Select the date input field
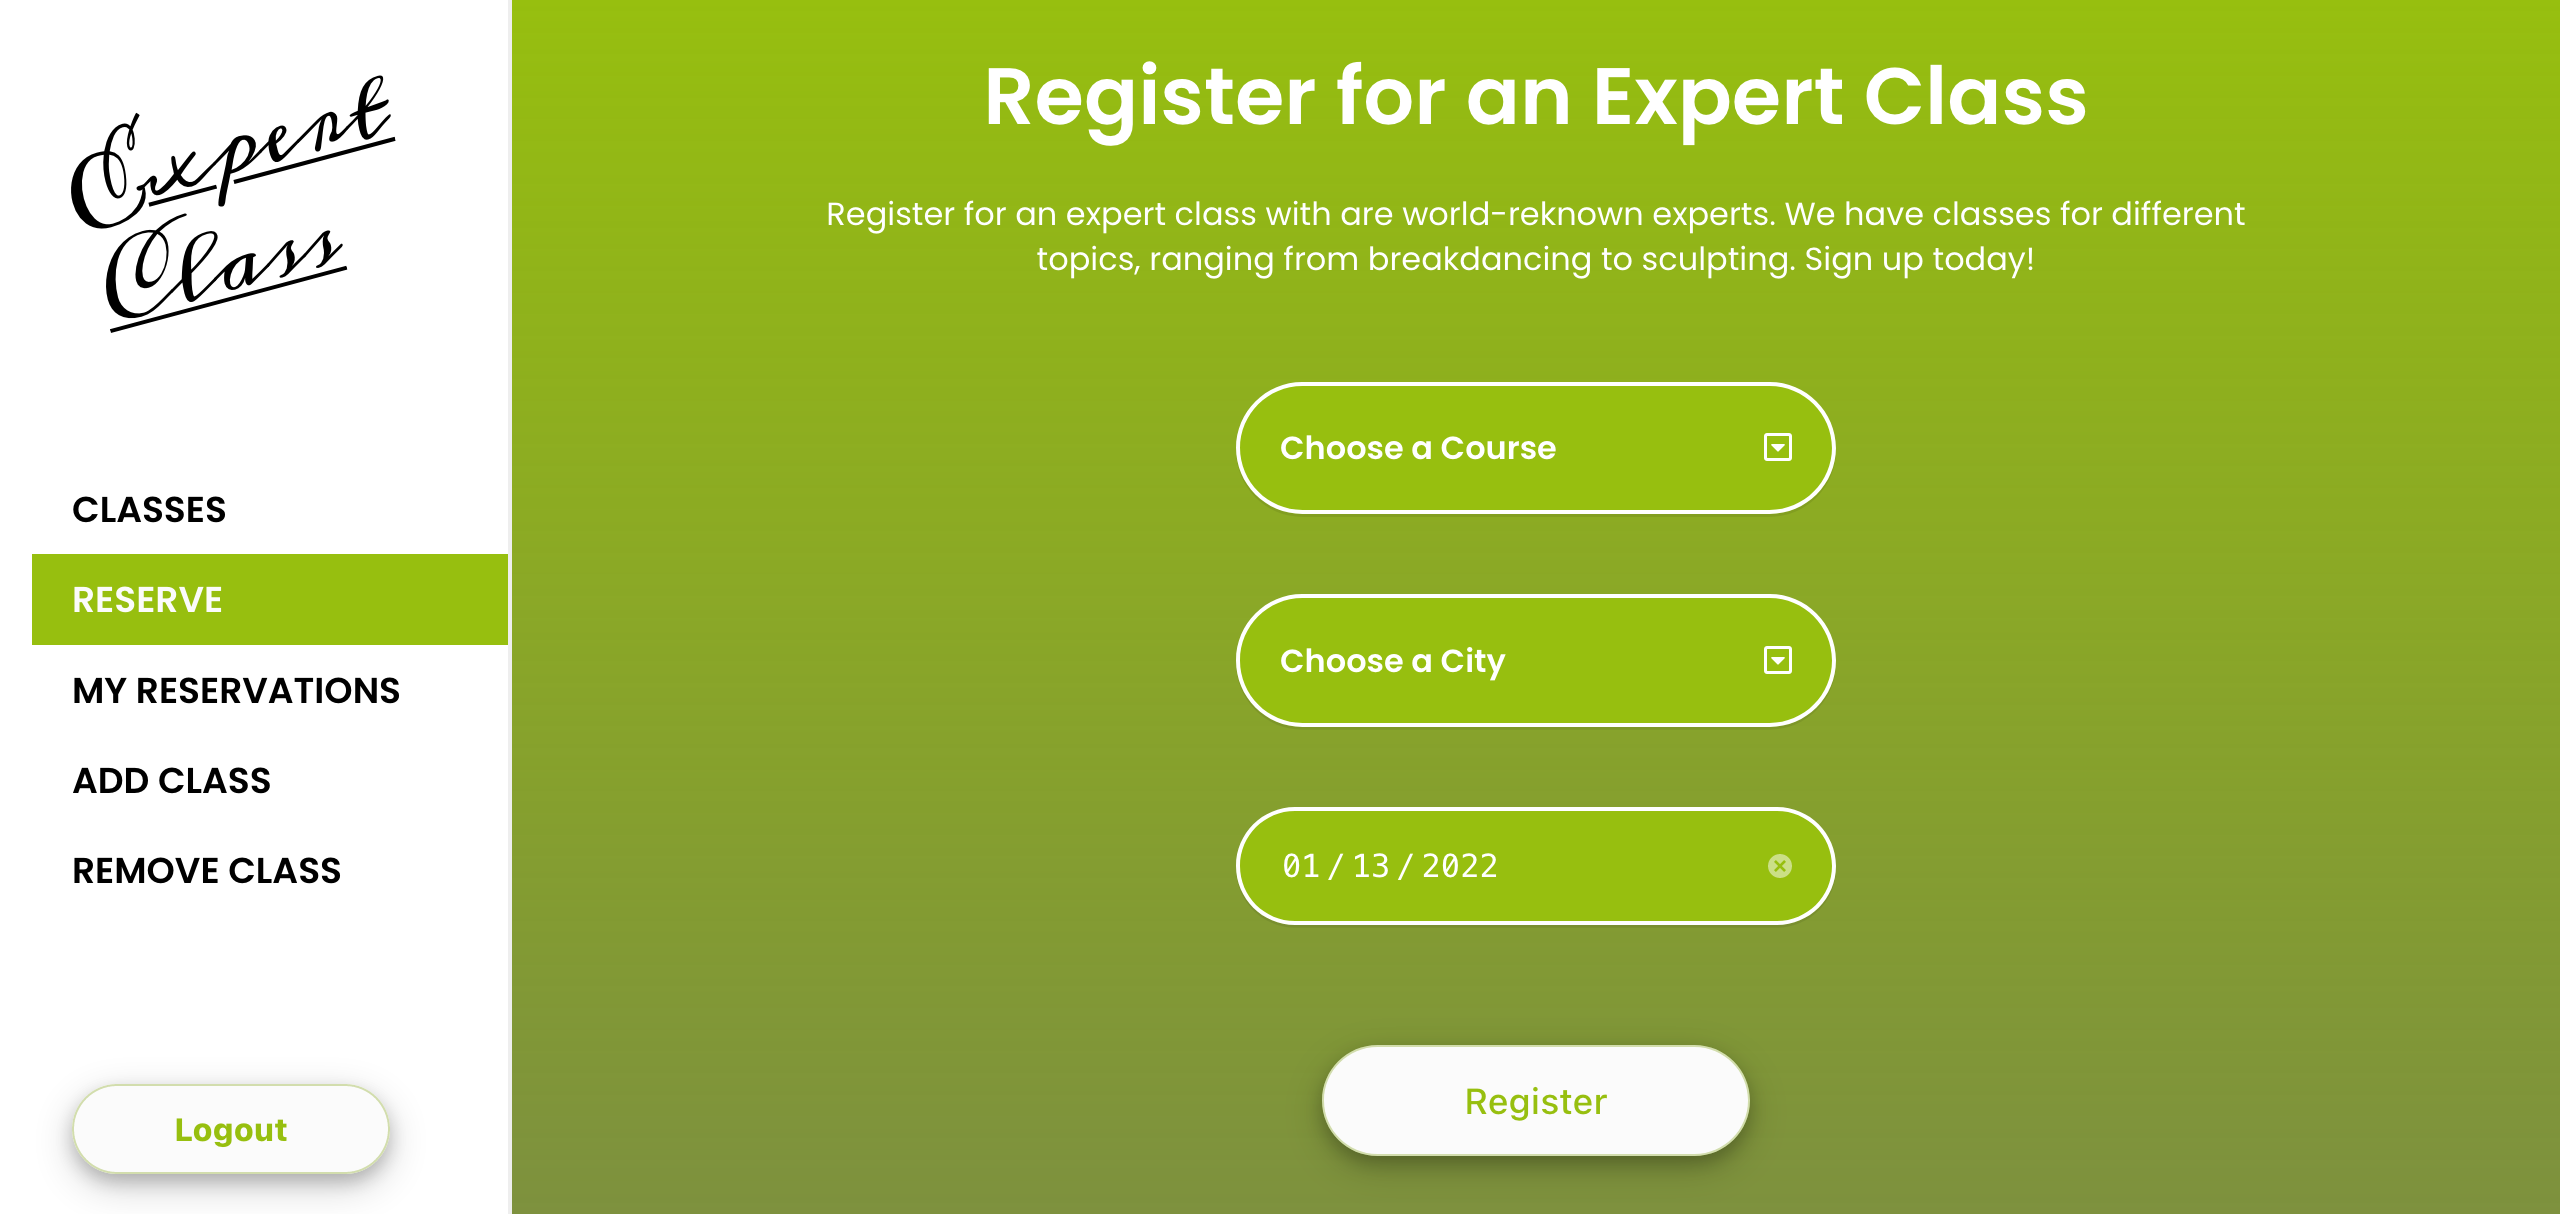 pos(1535,865)
